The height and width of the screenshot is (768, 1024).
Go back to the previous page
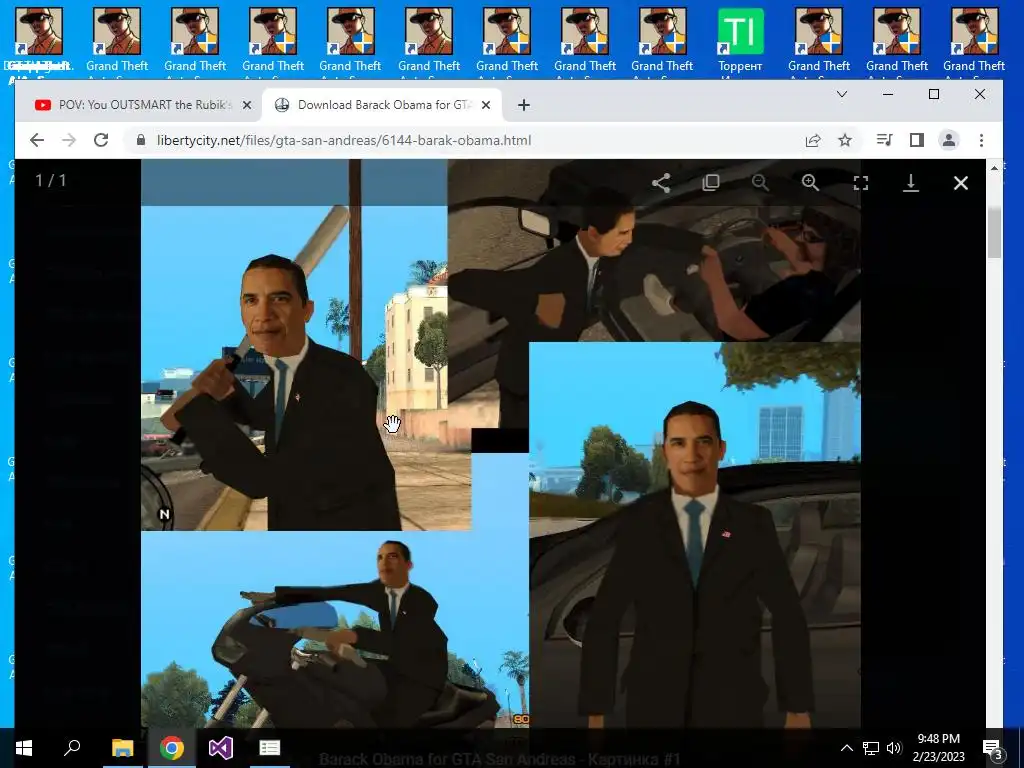pyautogui.click(x=37, y=140)
